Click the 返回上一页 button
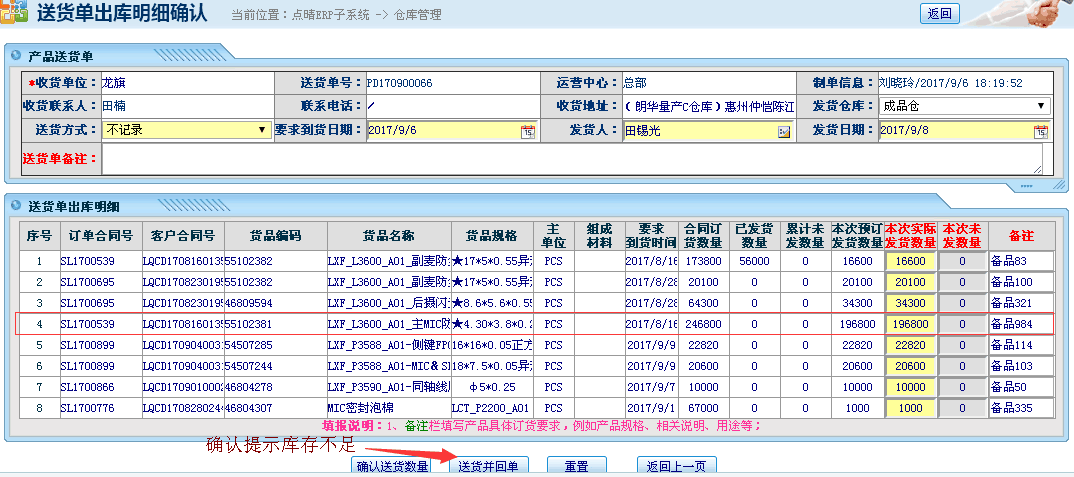This screenshot has height=477, width=1074. pos(676,466)
